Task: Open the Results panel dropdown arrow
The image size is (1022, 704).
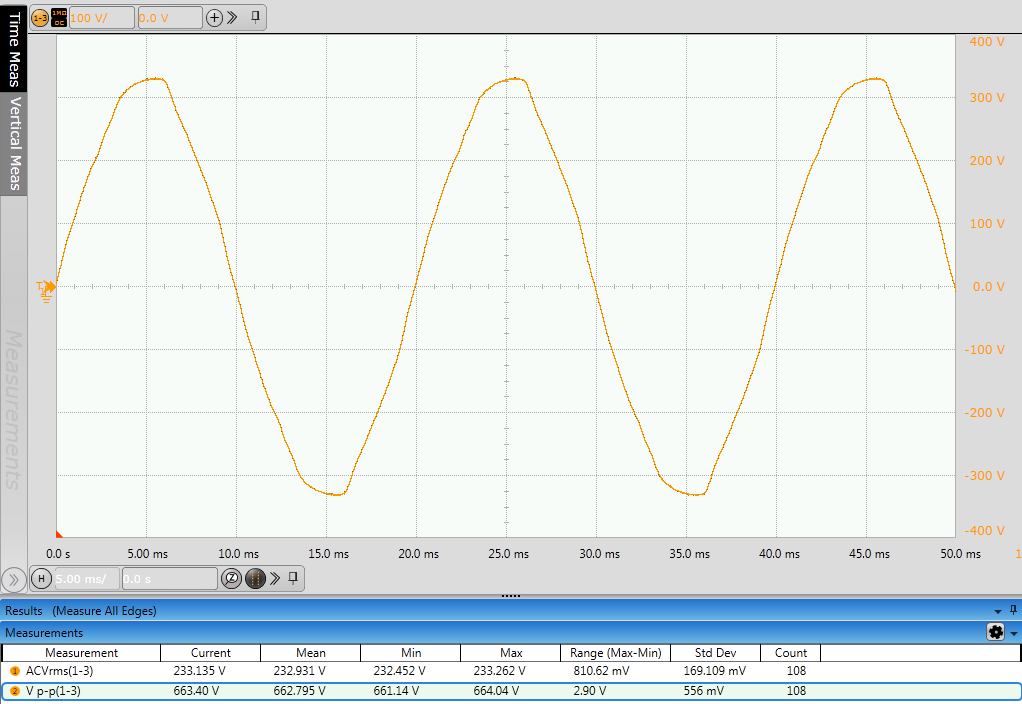Action: click(x=997, y=611)
